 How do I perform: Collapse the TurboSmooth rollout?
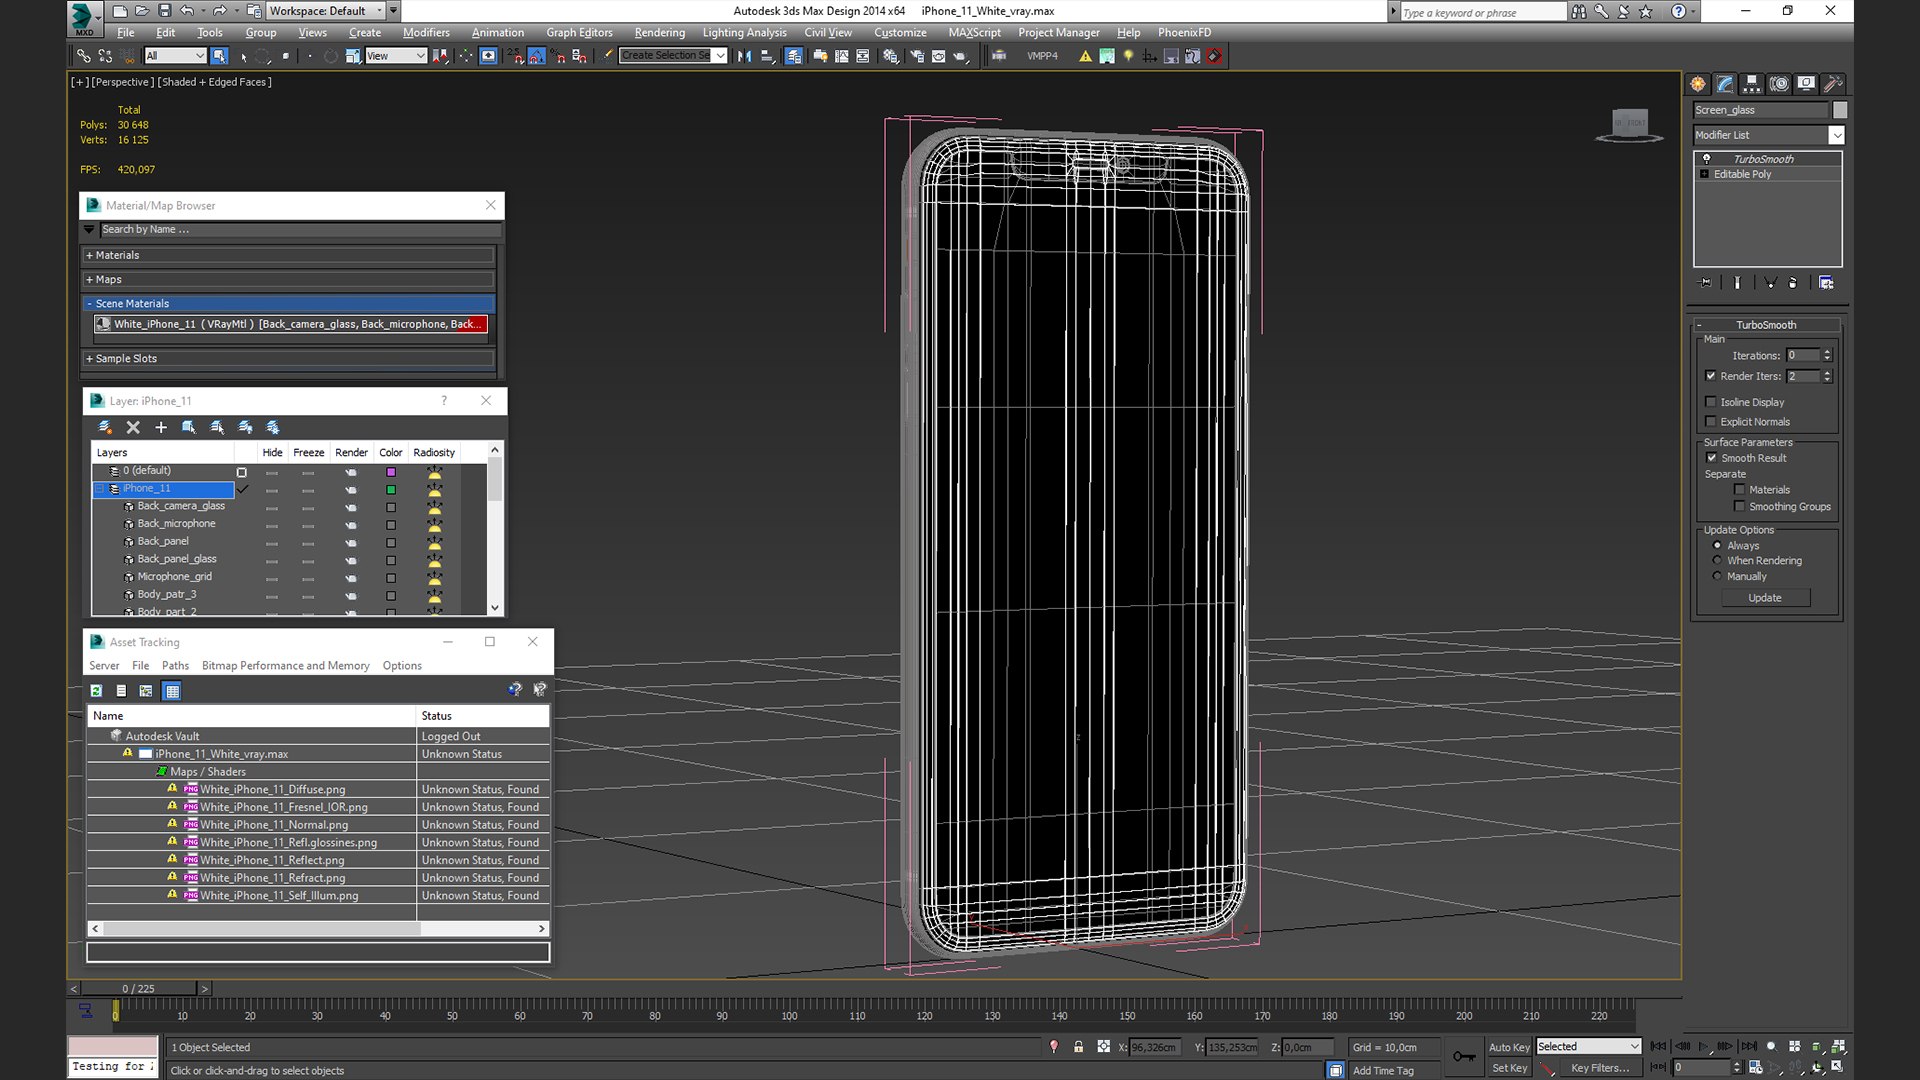pos(1766,325)
